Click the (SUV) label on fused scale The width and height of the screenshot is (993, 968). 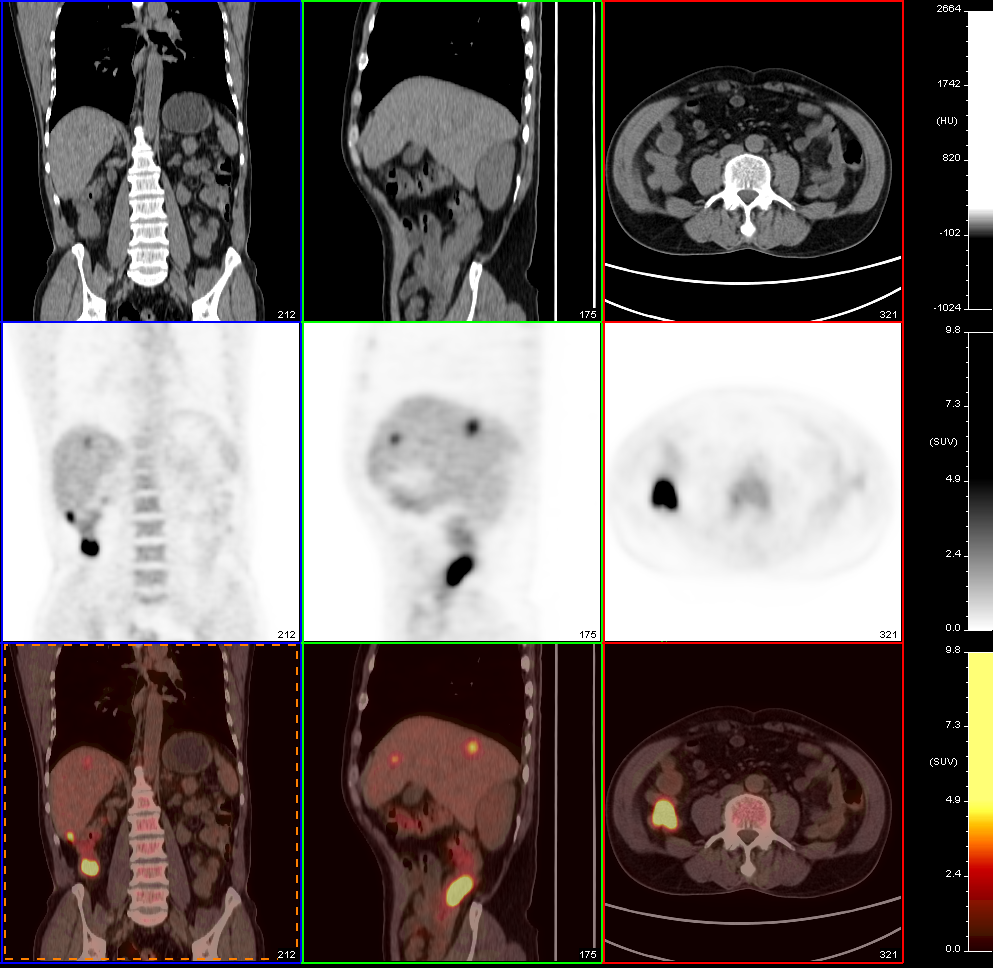(x=943, y=762)
